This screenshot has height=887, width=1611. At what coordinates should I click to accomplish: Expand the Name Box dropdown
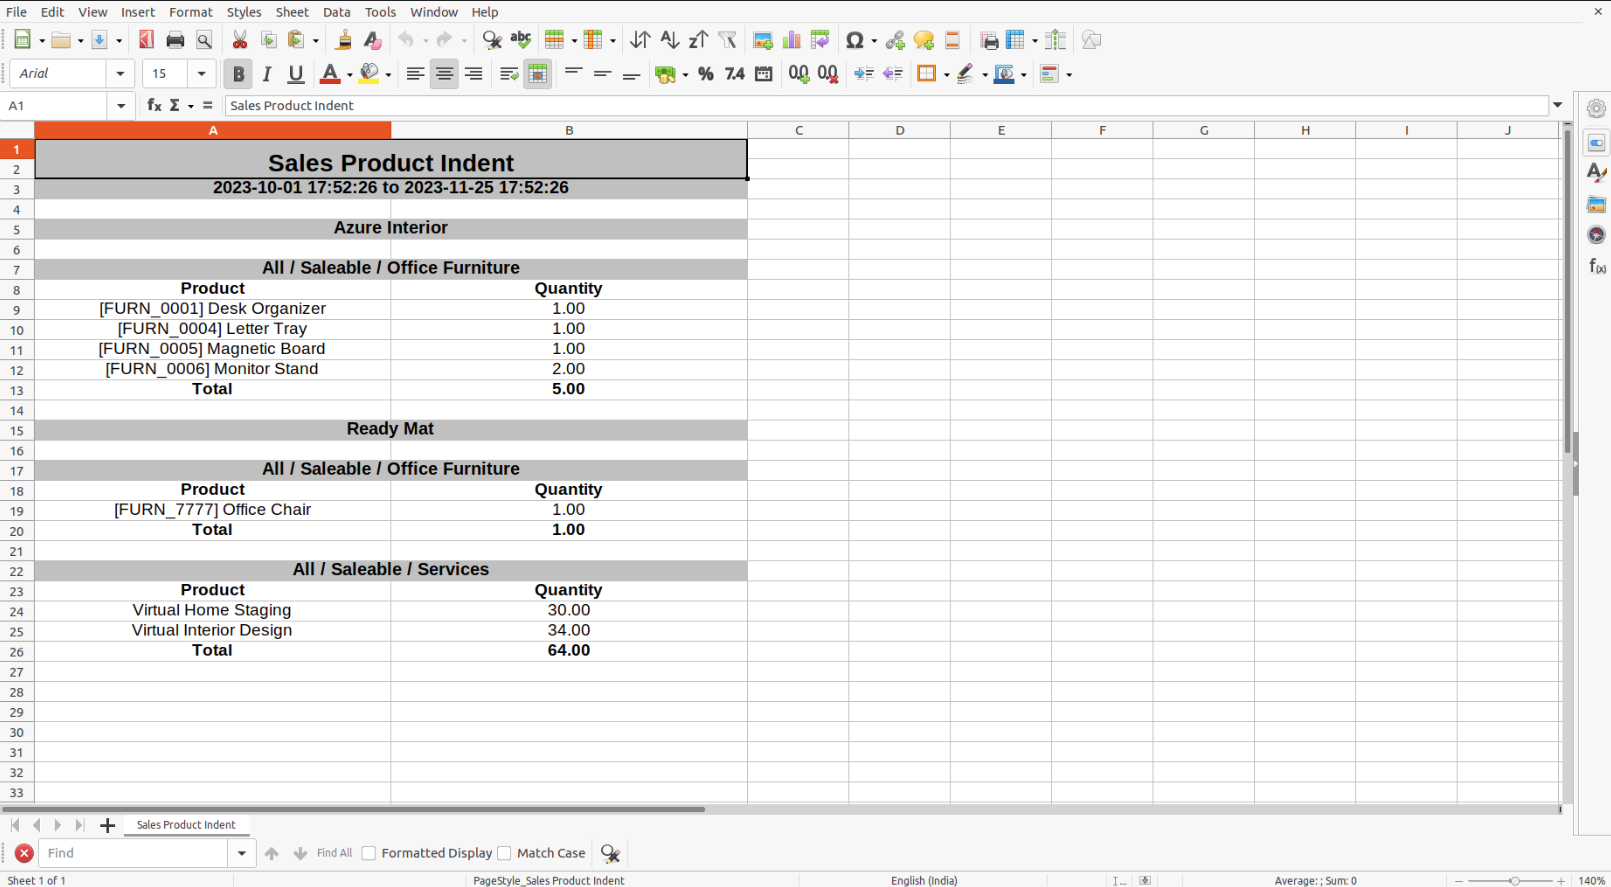121,105
